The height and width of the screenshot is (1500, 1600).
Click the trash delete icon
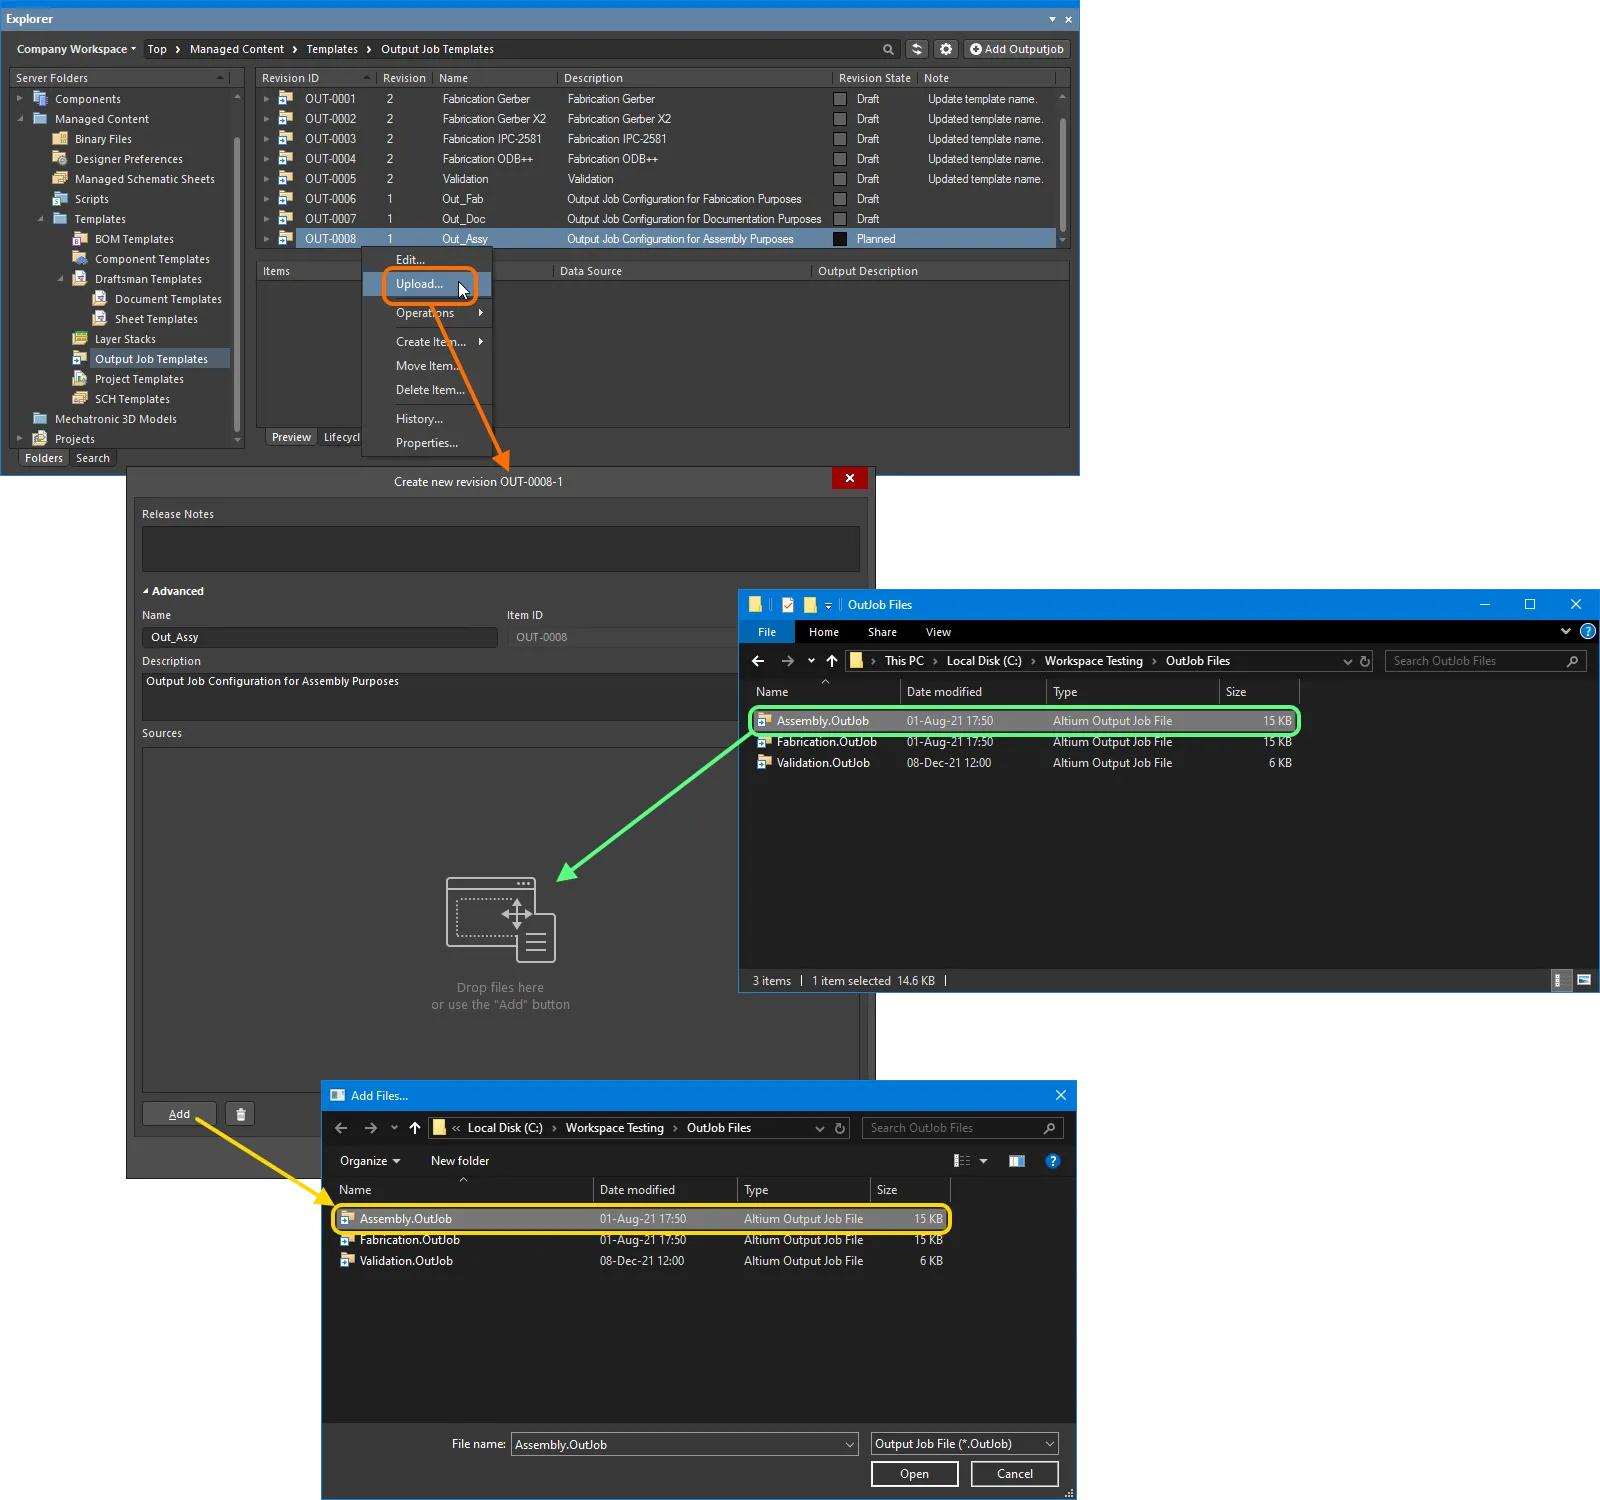(240, 1114)
